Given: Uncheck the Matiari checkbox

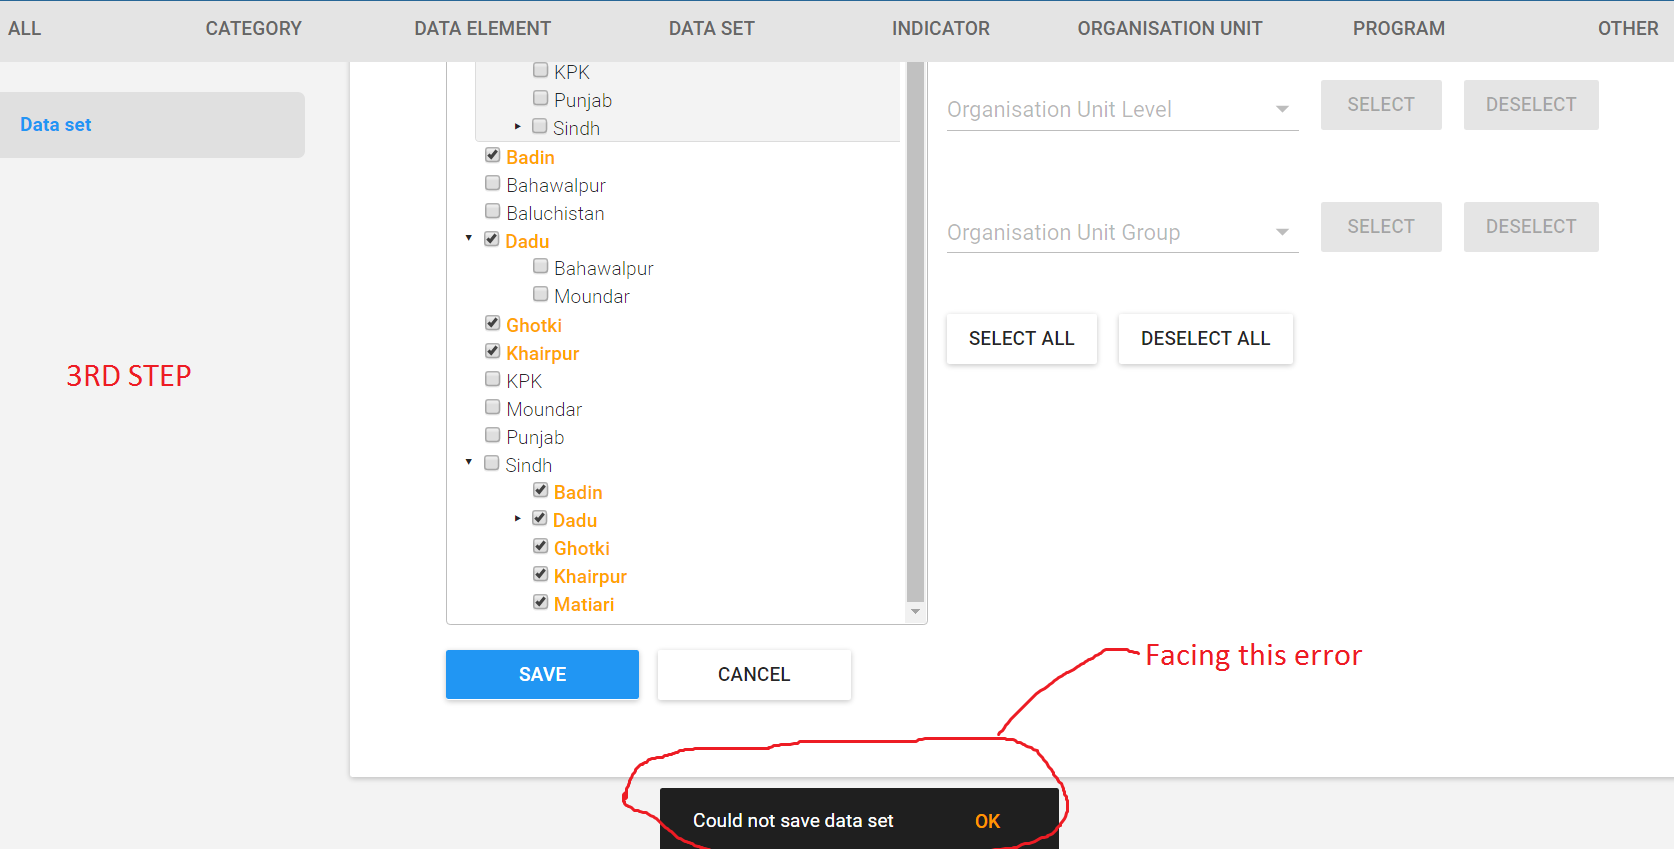Looking at the screenshot, I should [x=541, y=603].
